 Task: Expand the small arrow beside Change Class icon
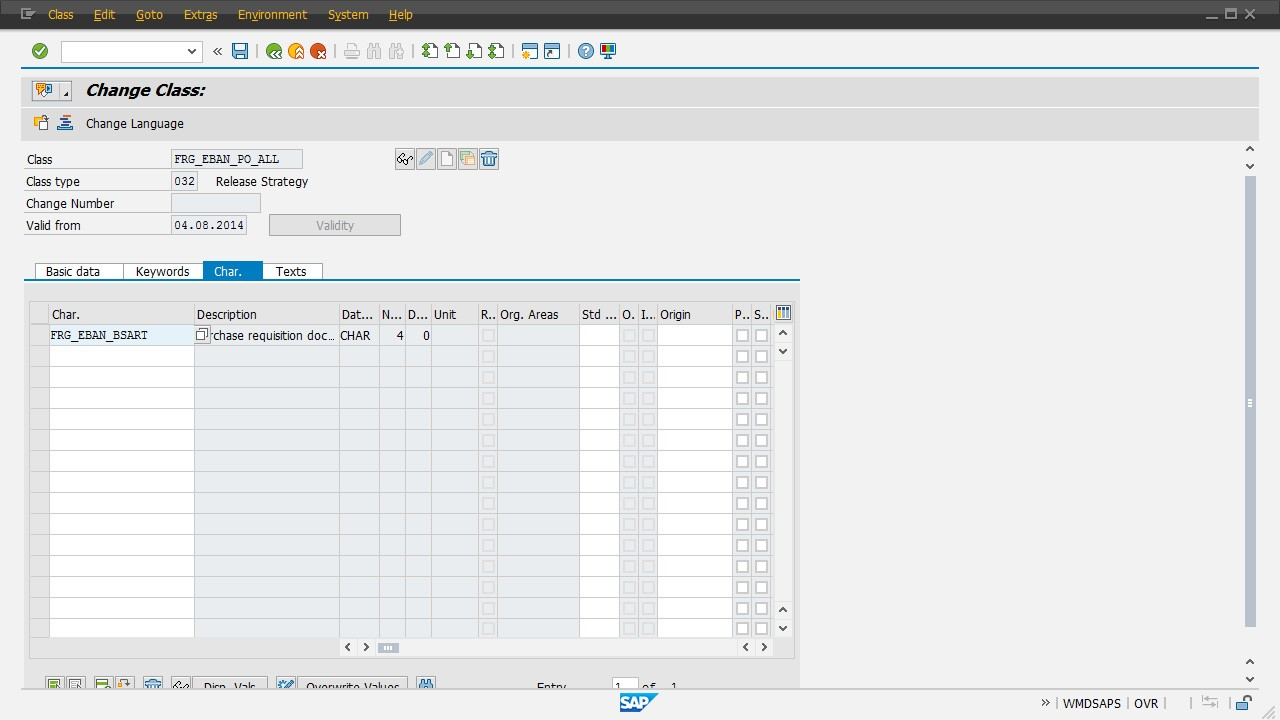(66, 92)
